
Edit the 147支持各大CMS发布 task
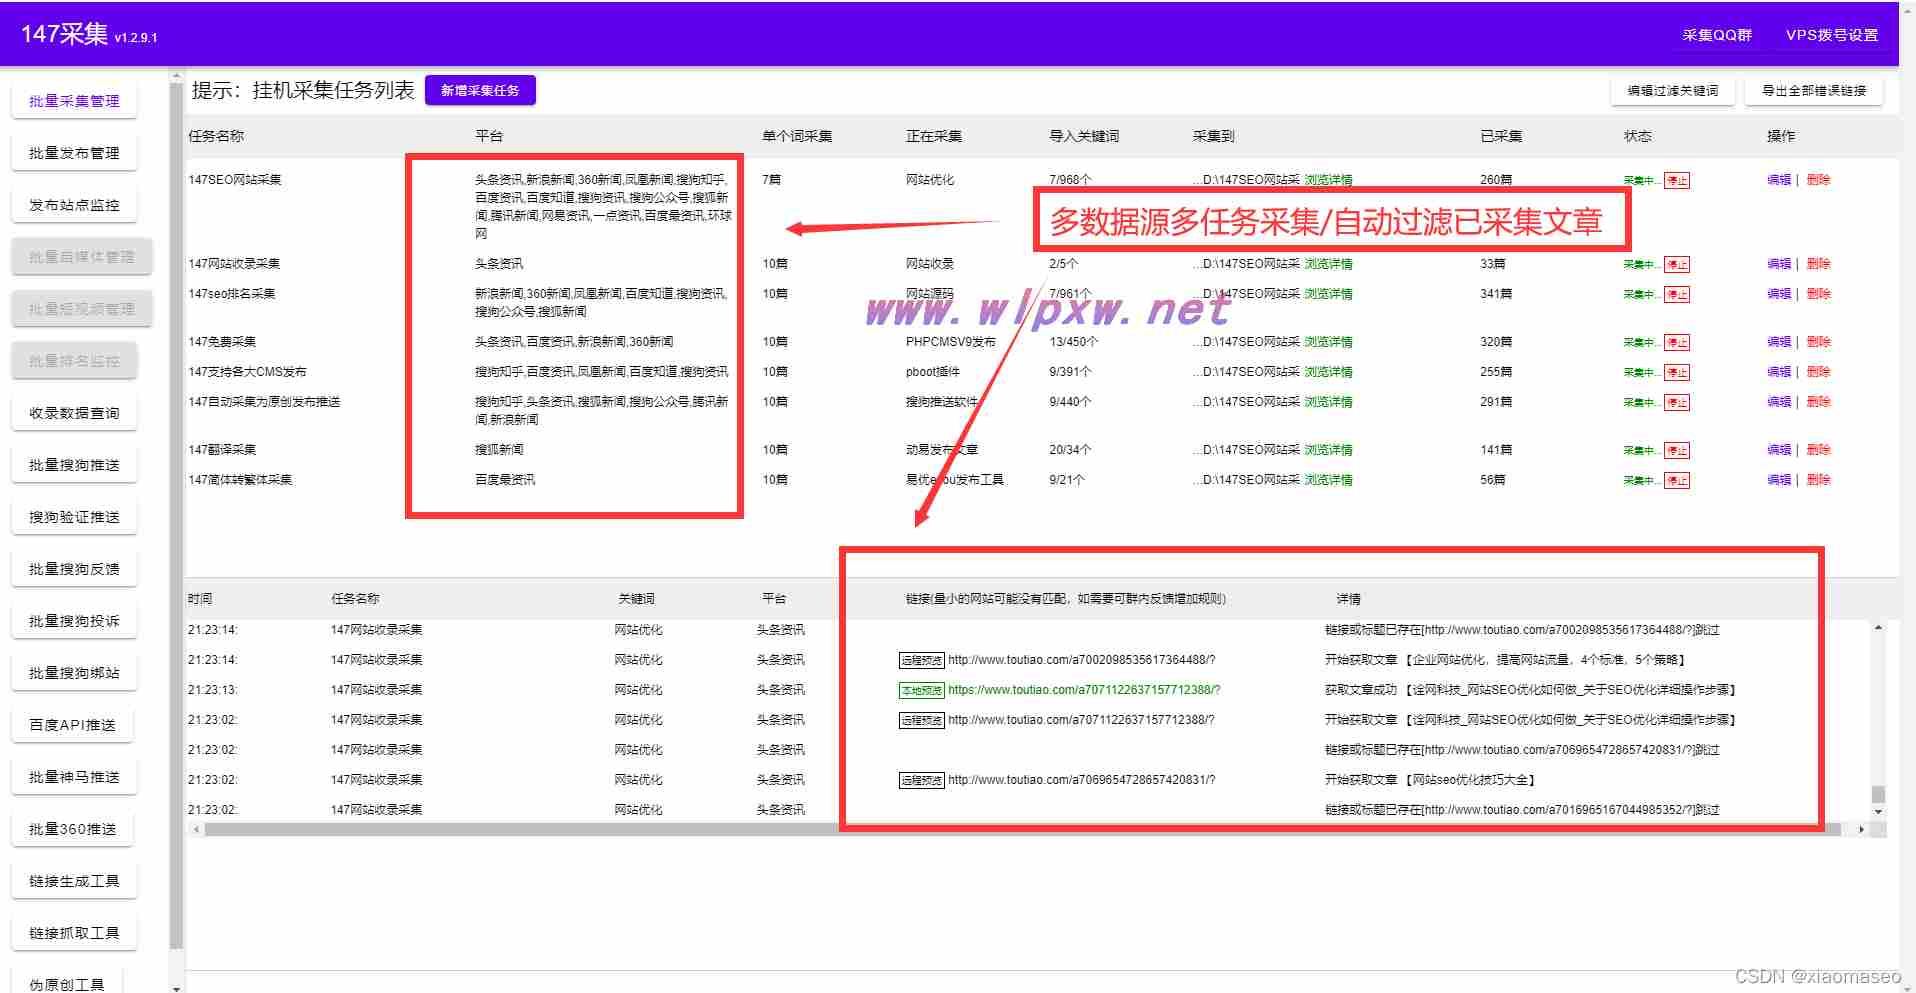(1779, 372)
